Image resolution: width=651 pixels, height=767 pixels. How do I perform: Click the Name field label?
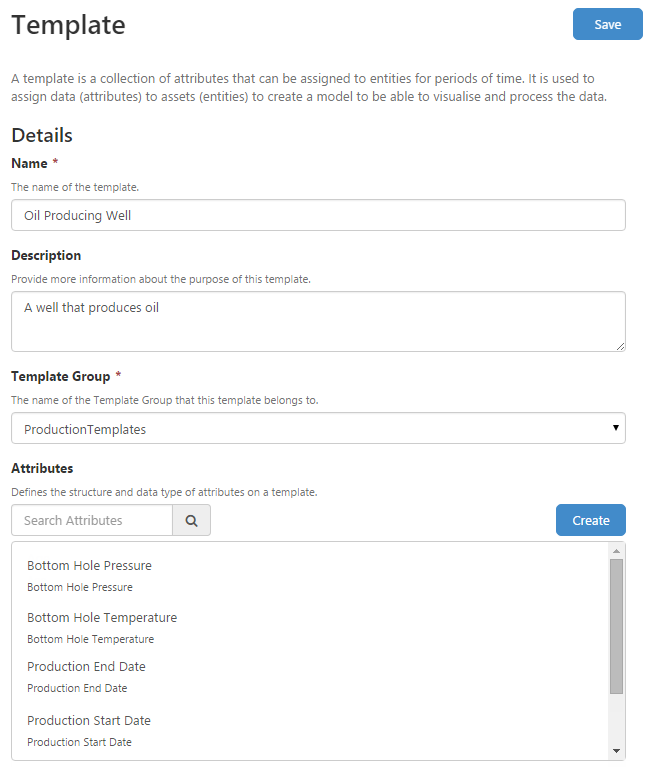[x=29, y=163]
